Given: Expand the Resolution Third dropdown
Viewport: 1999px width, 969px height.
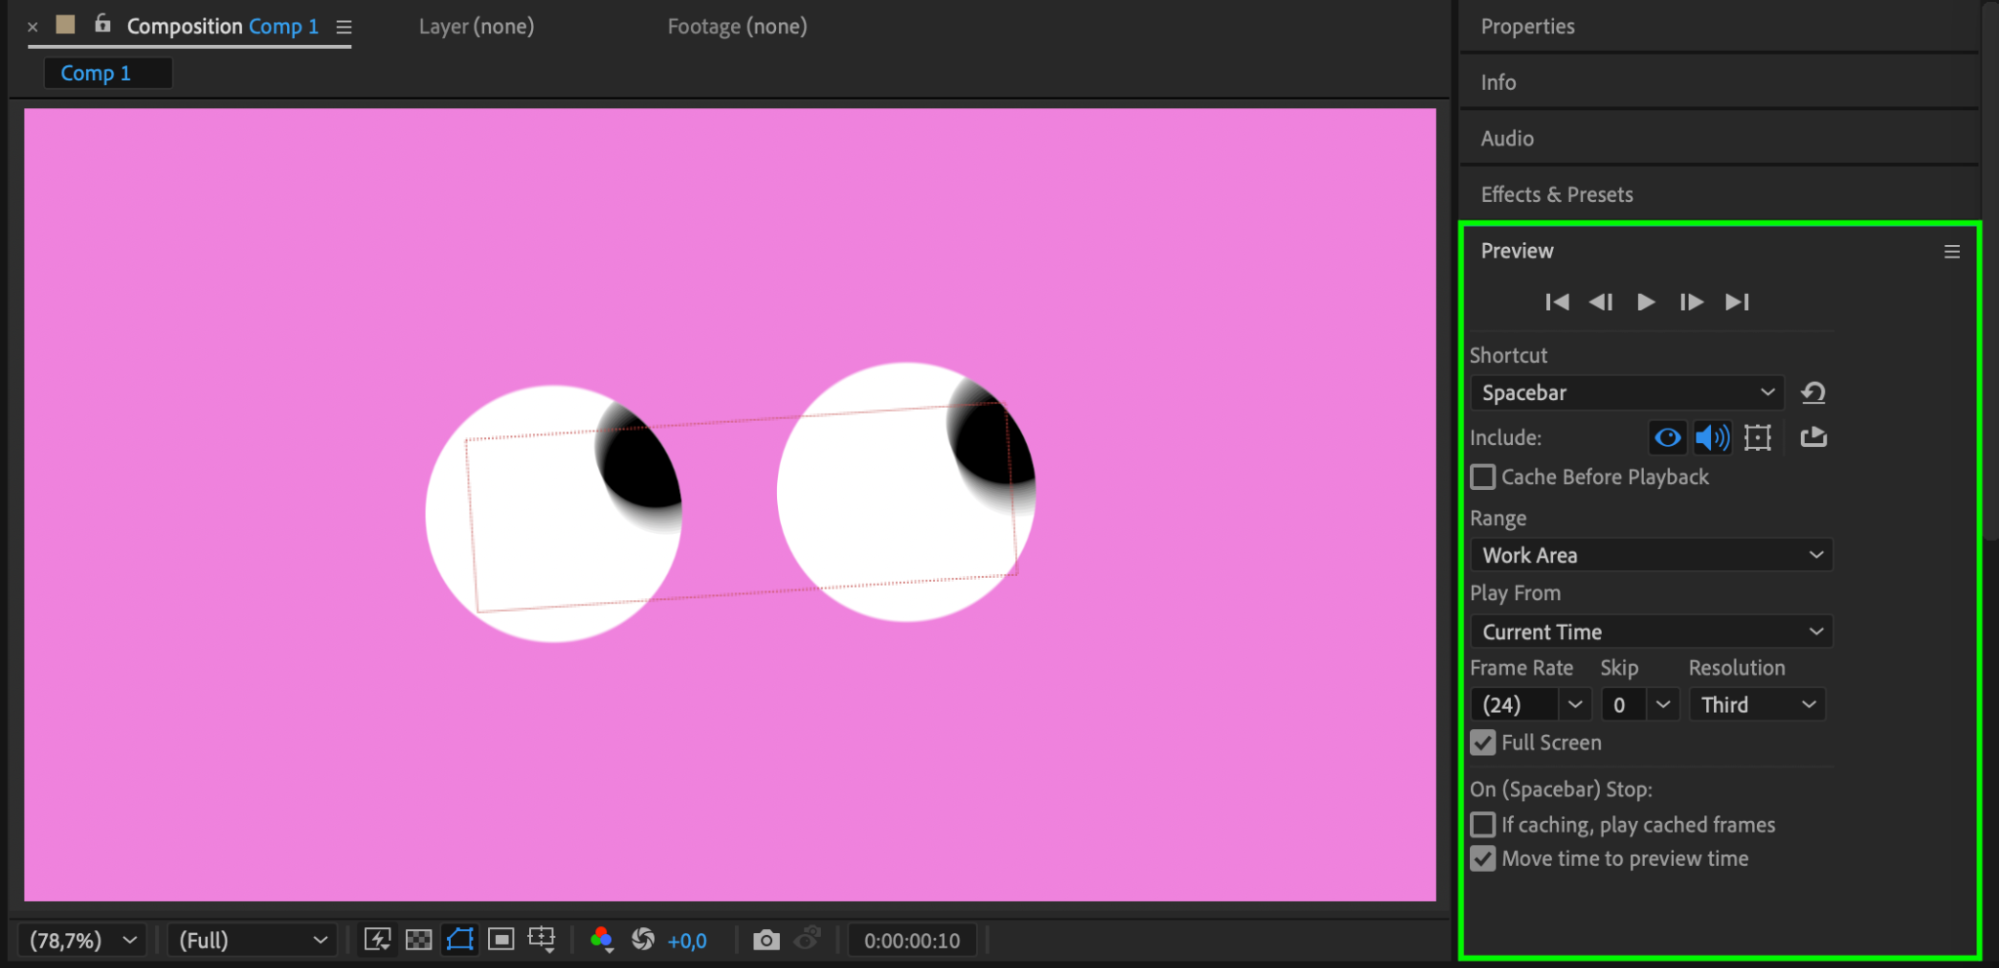Looking at the screenshot, I should 1757,705.
